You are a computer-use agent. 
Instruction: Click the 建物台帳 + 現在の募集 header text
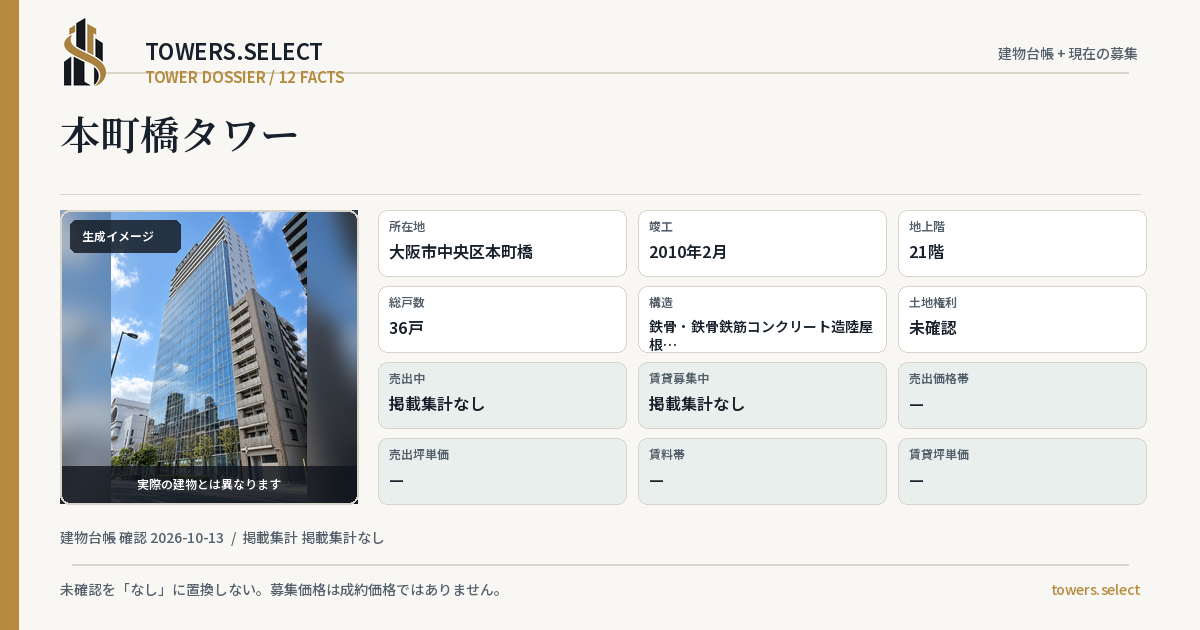click(x=1068, y=53)
